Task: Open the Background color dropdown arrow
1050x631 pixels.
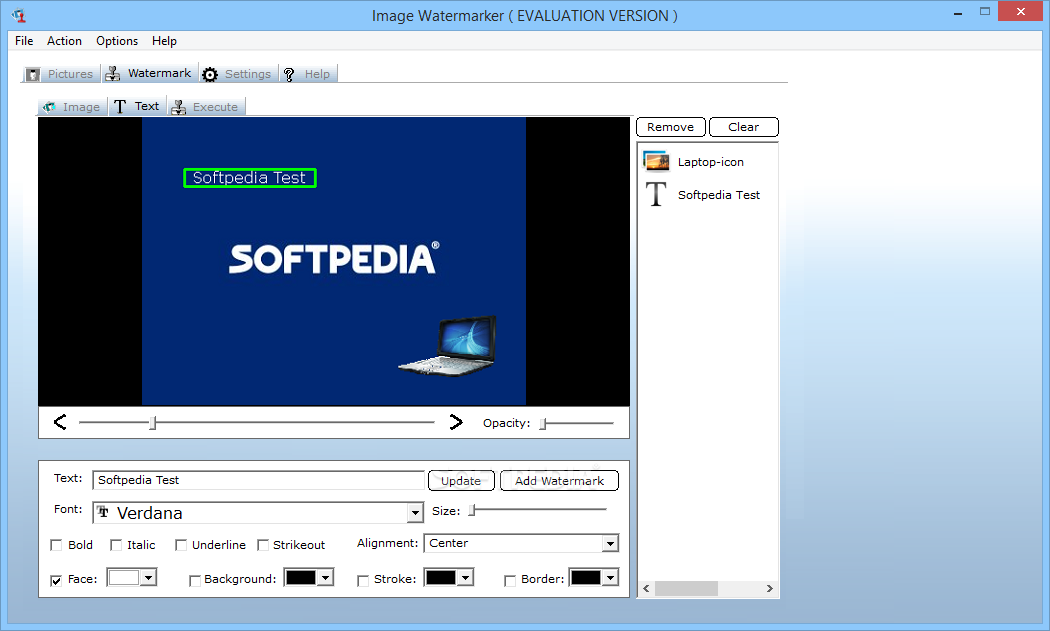Action: click(x=325, y=577)
